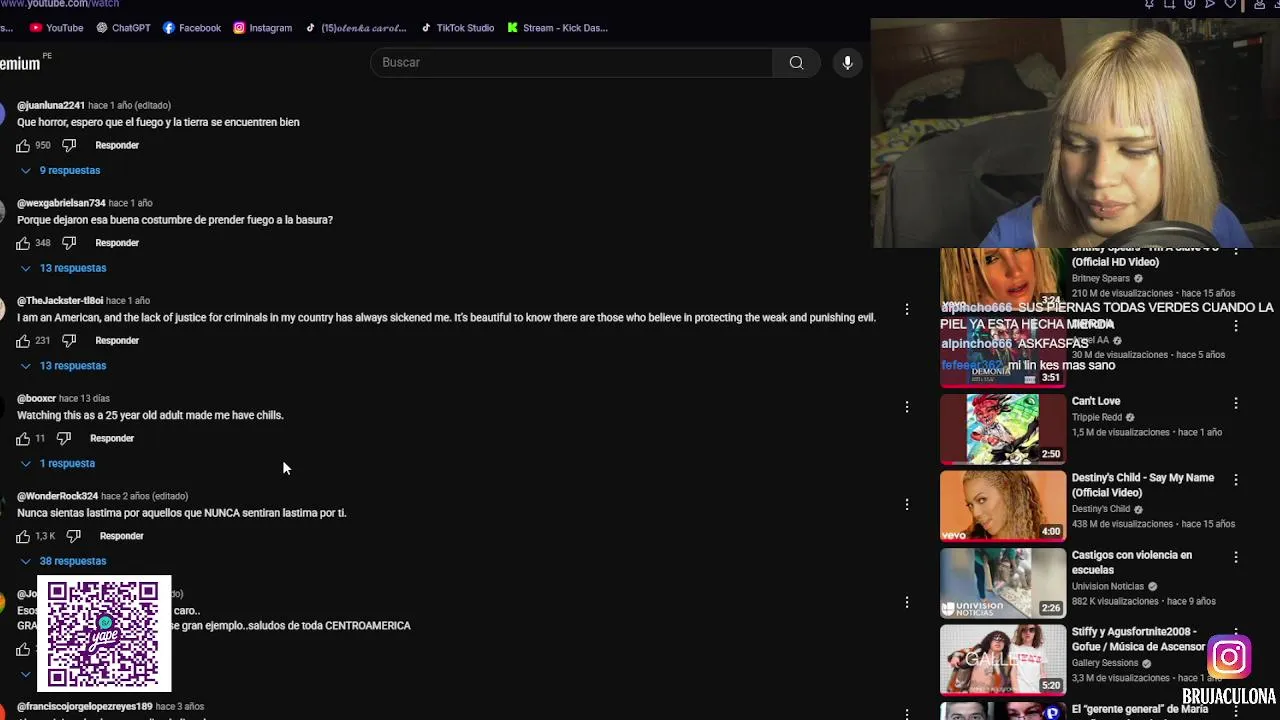Viewport: 1280px width, 720px height.
Task: Click the Buscar search field
Action: click(572, 62)
